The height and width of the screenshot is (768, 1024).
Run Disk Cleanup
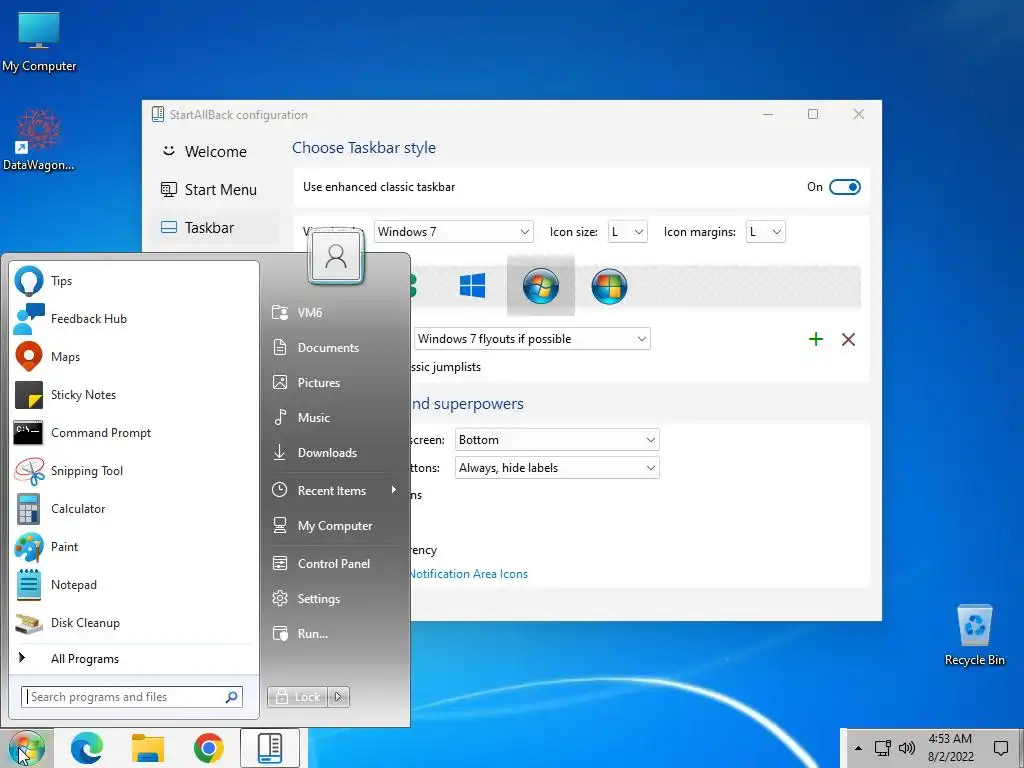click(134, 622)
